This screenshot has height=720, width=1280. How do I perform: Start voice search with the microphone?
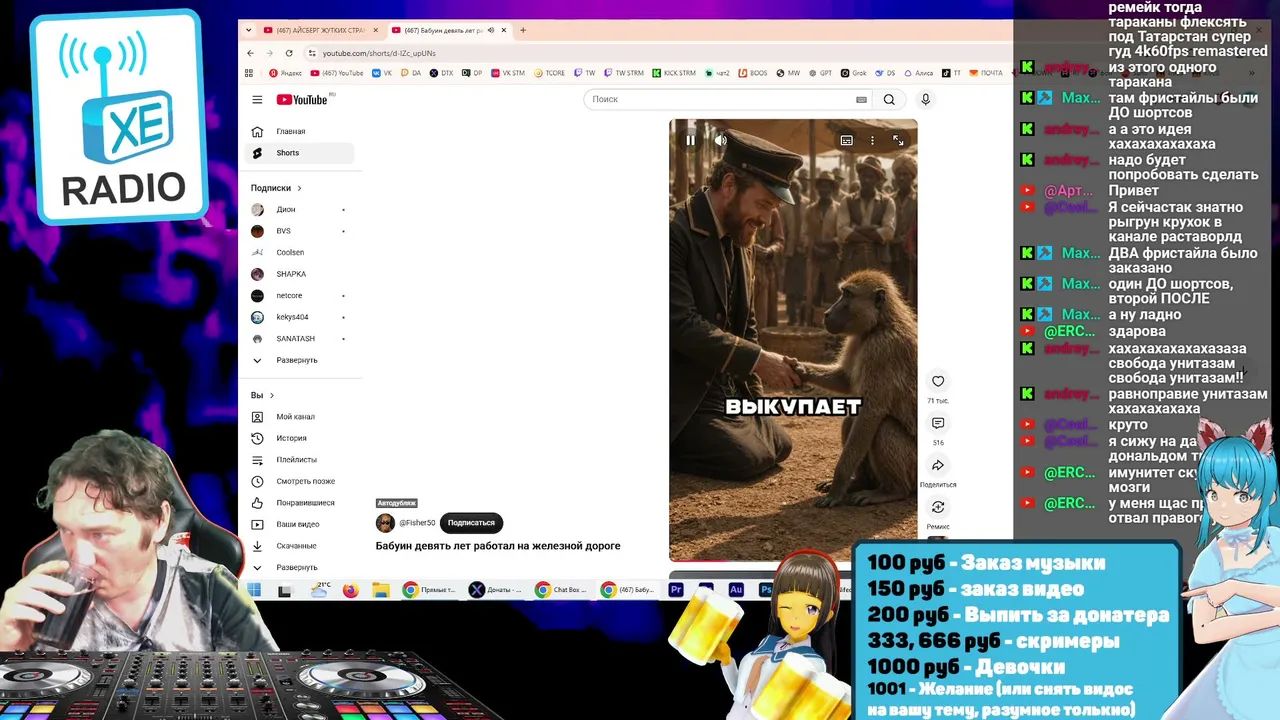tap(925, 99)
